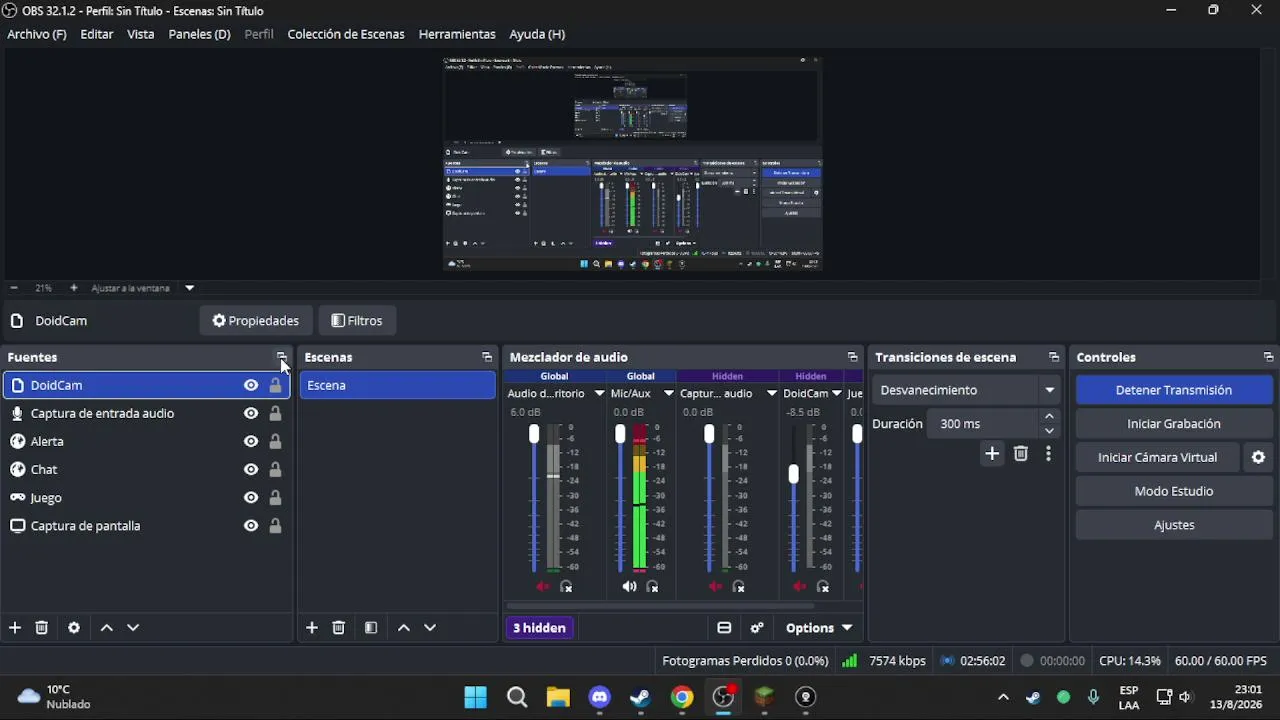Open transition properties three-dot menu
This screenshot has height=720, width=1280.
(x=1048, y=454)
